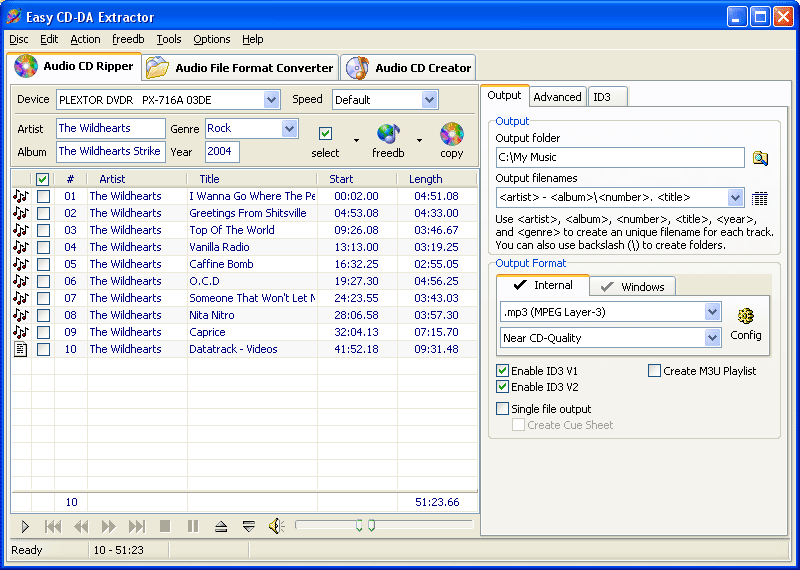This screenshot has width=800, height=570.
Task: Open the freedb menu
Action: [x=128, y=39]
